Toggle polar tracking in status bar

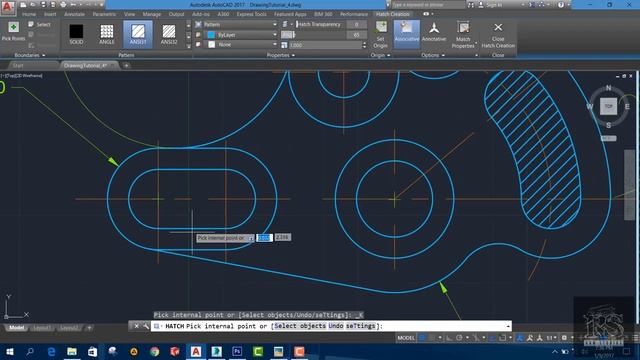(x=460, y=338)
